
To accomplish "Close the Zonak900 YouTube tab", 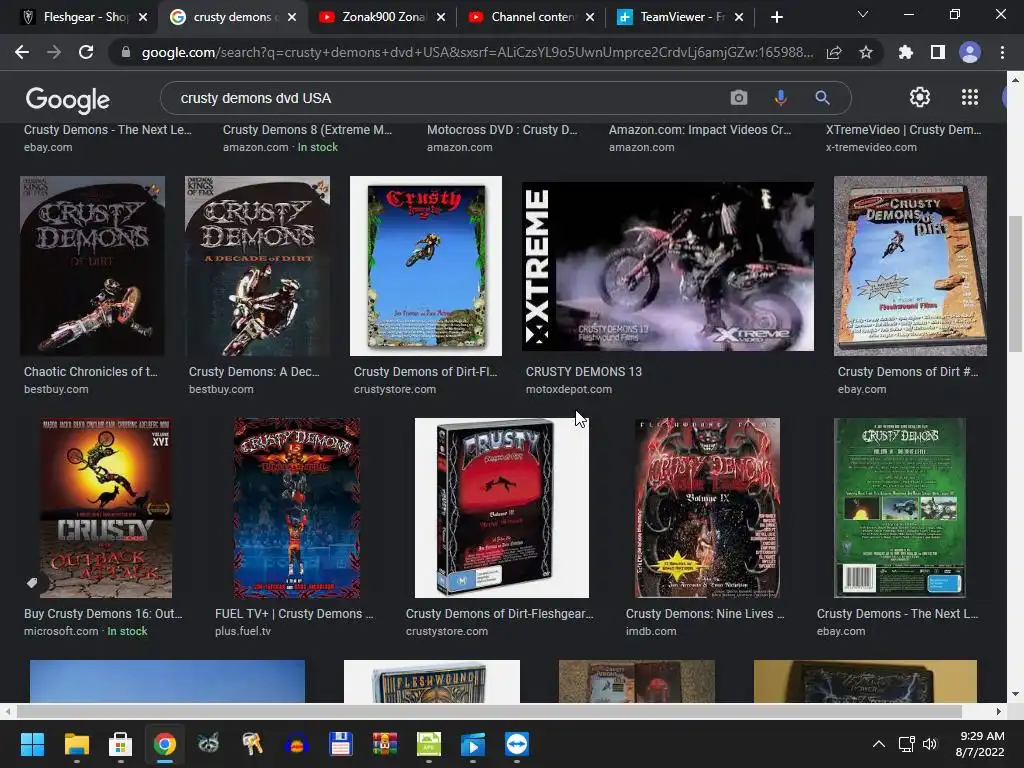I will click(441, 17).
